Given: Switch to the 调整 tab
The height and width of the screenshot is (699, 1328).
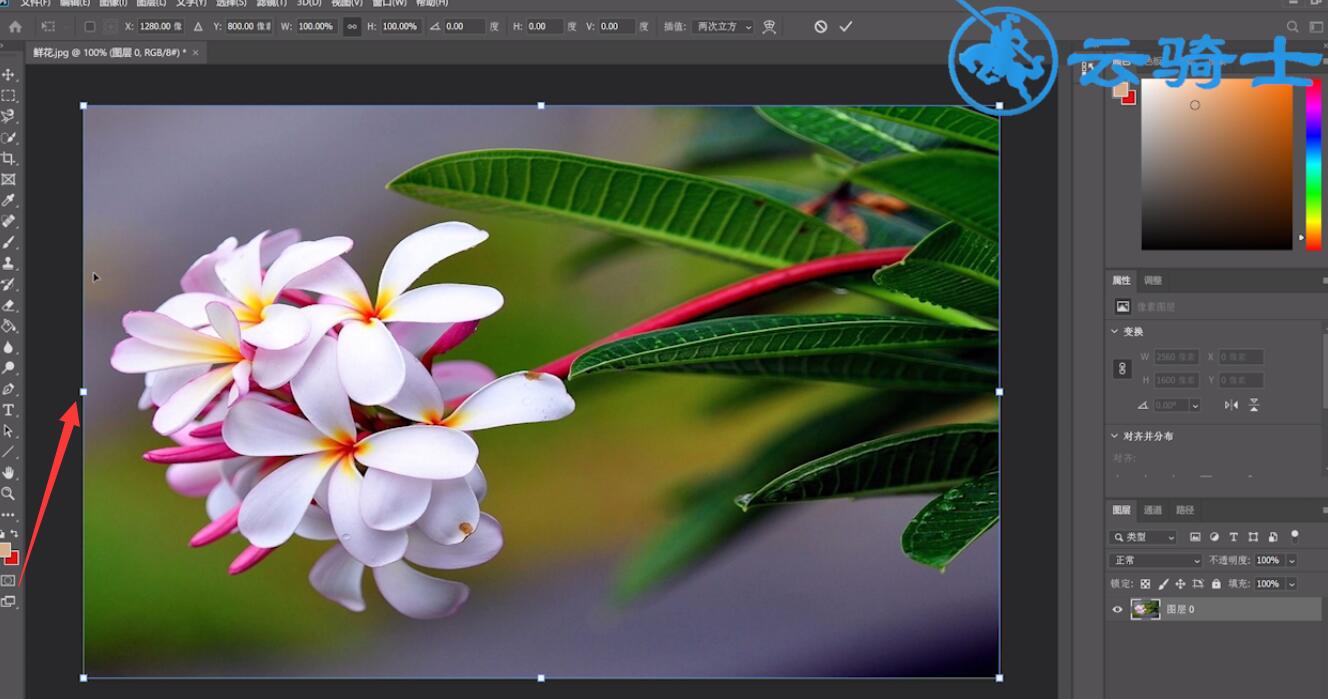Looking at the screenshot, I should pos(1153,281).
